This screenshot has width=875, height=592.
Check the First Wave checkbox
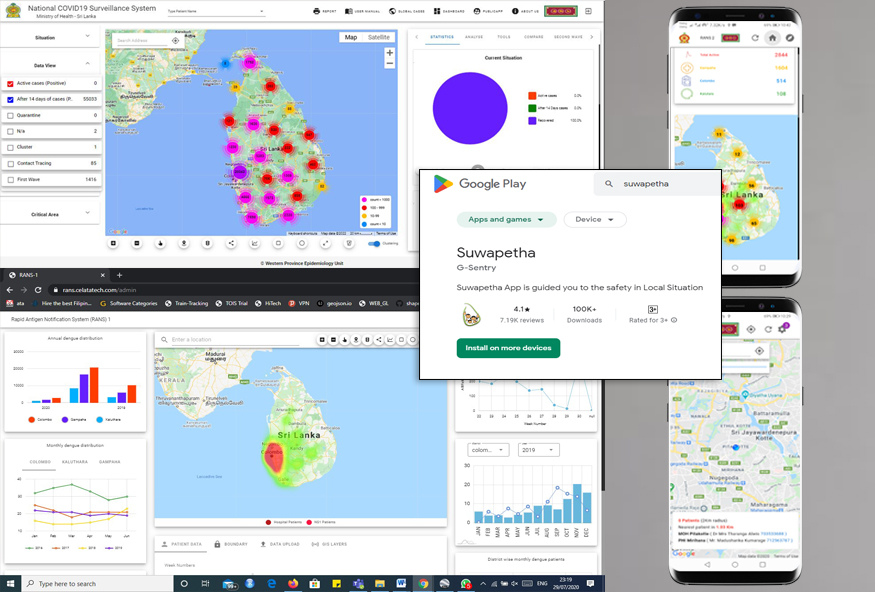tap(10, 180)
